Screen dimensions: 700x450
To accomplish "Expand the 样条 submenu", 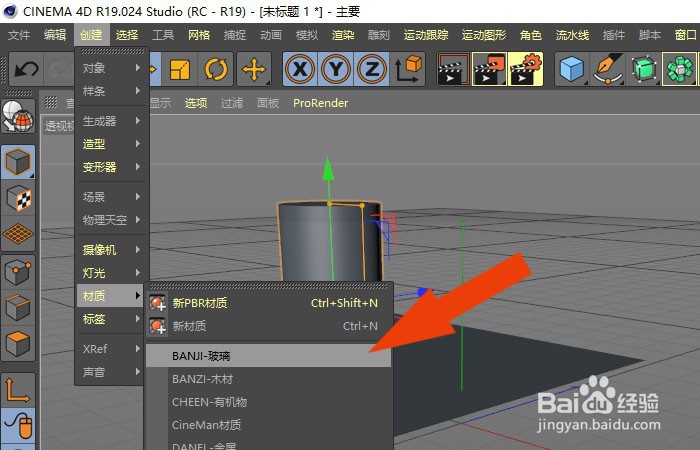I will coord(112,91).
